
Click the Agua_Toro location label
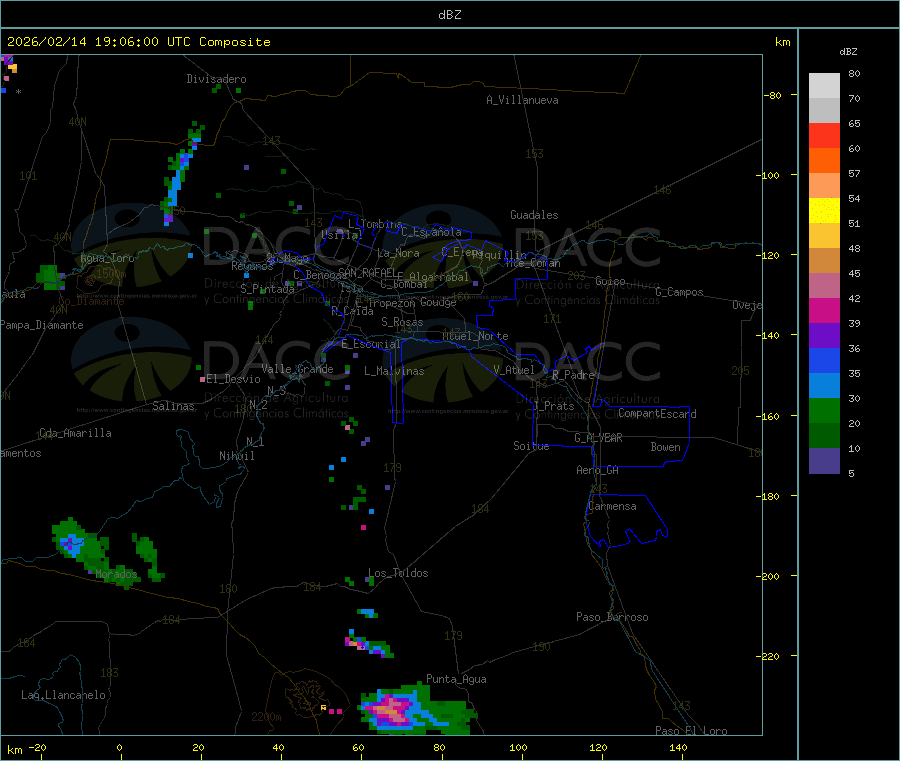(107, 258)
